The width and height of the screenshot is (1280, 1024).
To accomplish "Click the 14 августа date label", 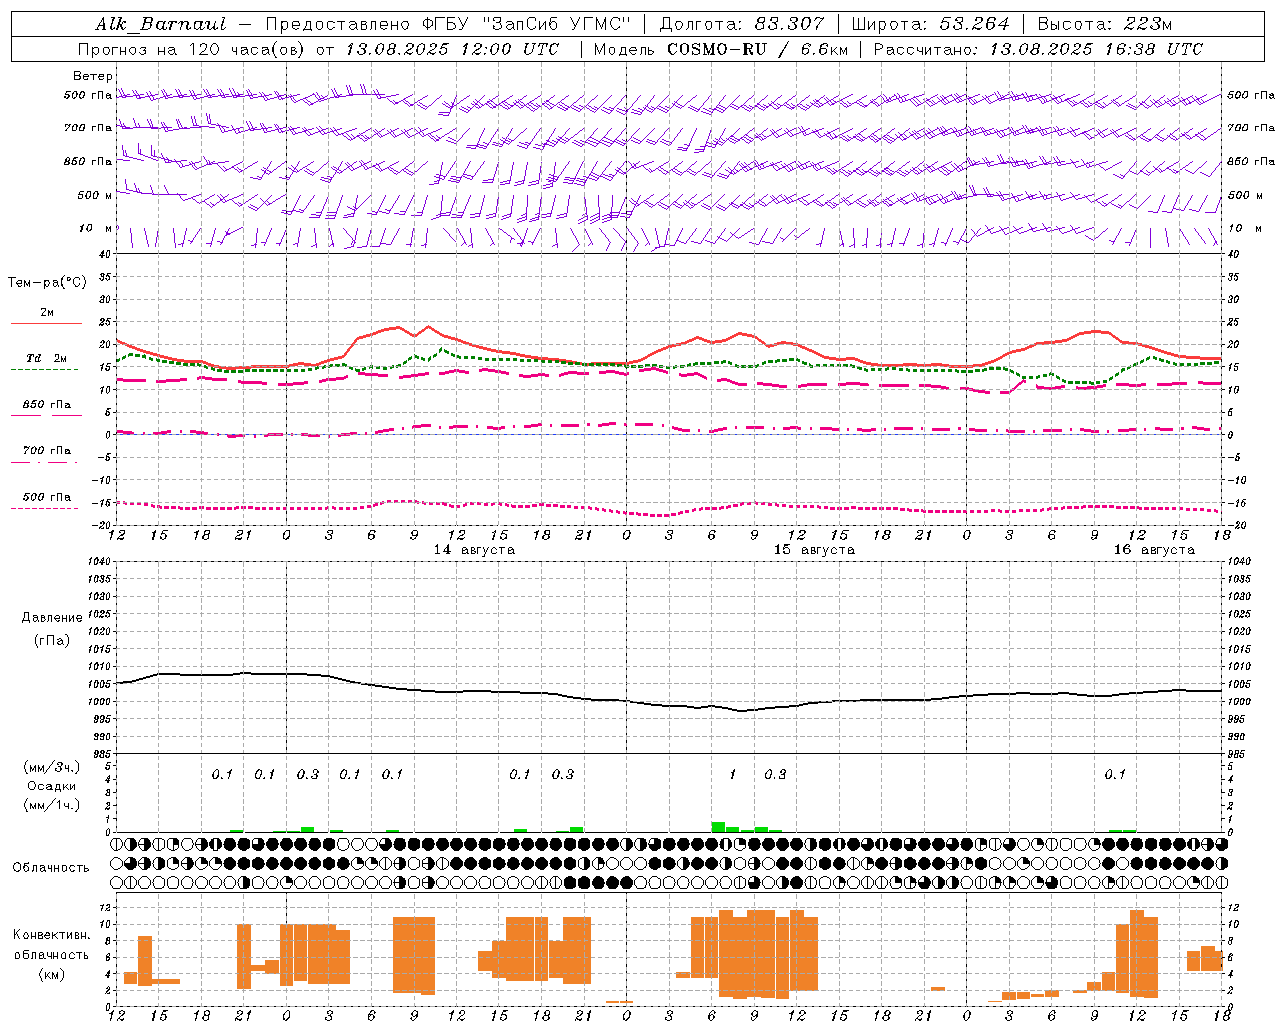I will click(x=474, y=550).
